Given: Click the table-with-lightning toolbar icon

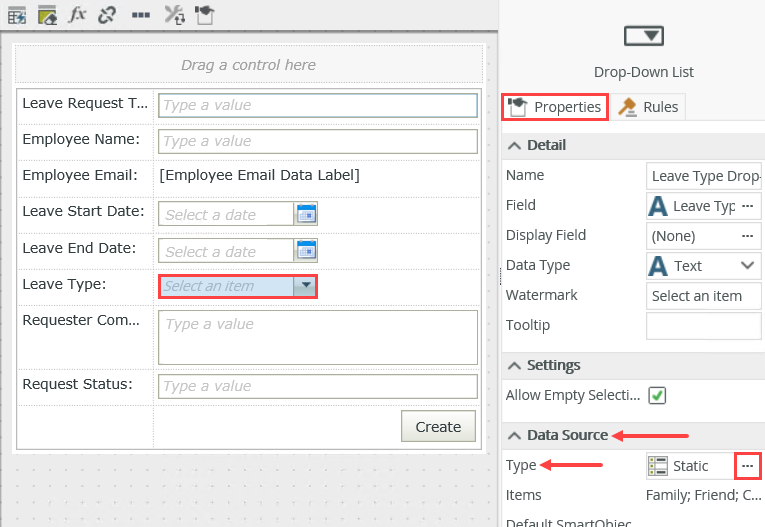Looking at the screenshot, I should click(17, 15).
